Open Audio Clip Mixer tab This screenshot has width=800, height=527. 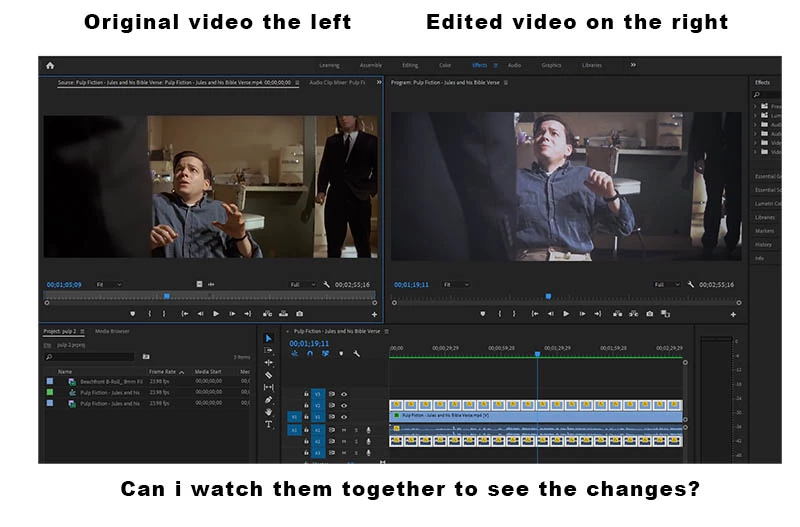337,82
